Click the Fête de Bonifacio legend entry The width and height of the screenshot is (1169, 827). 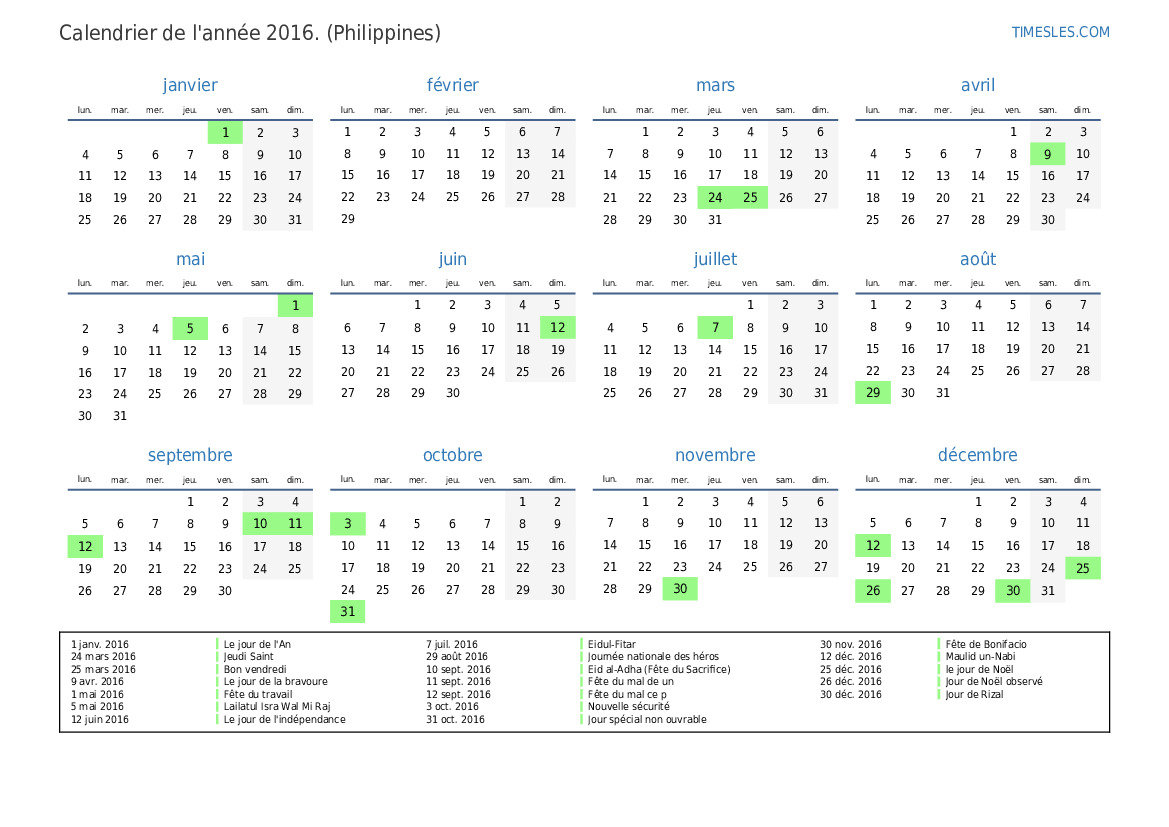tap(986, 645)
